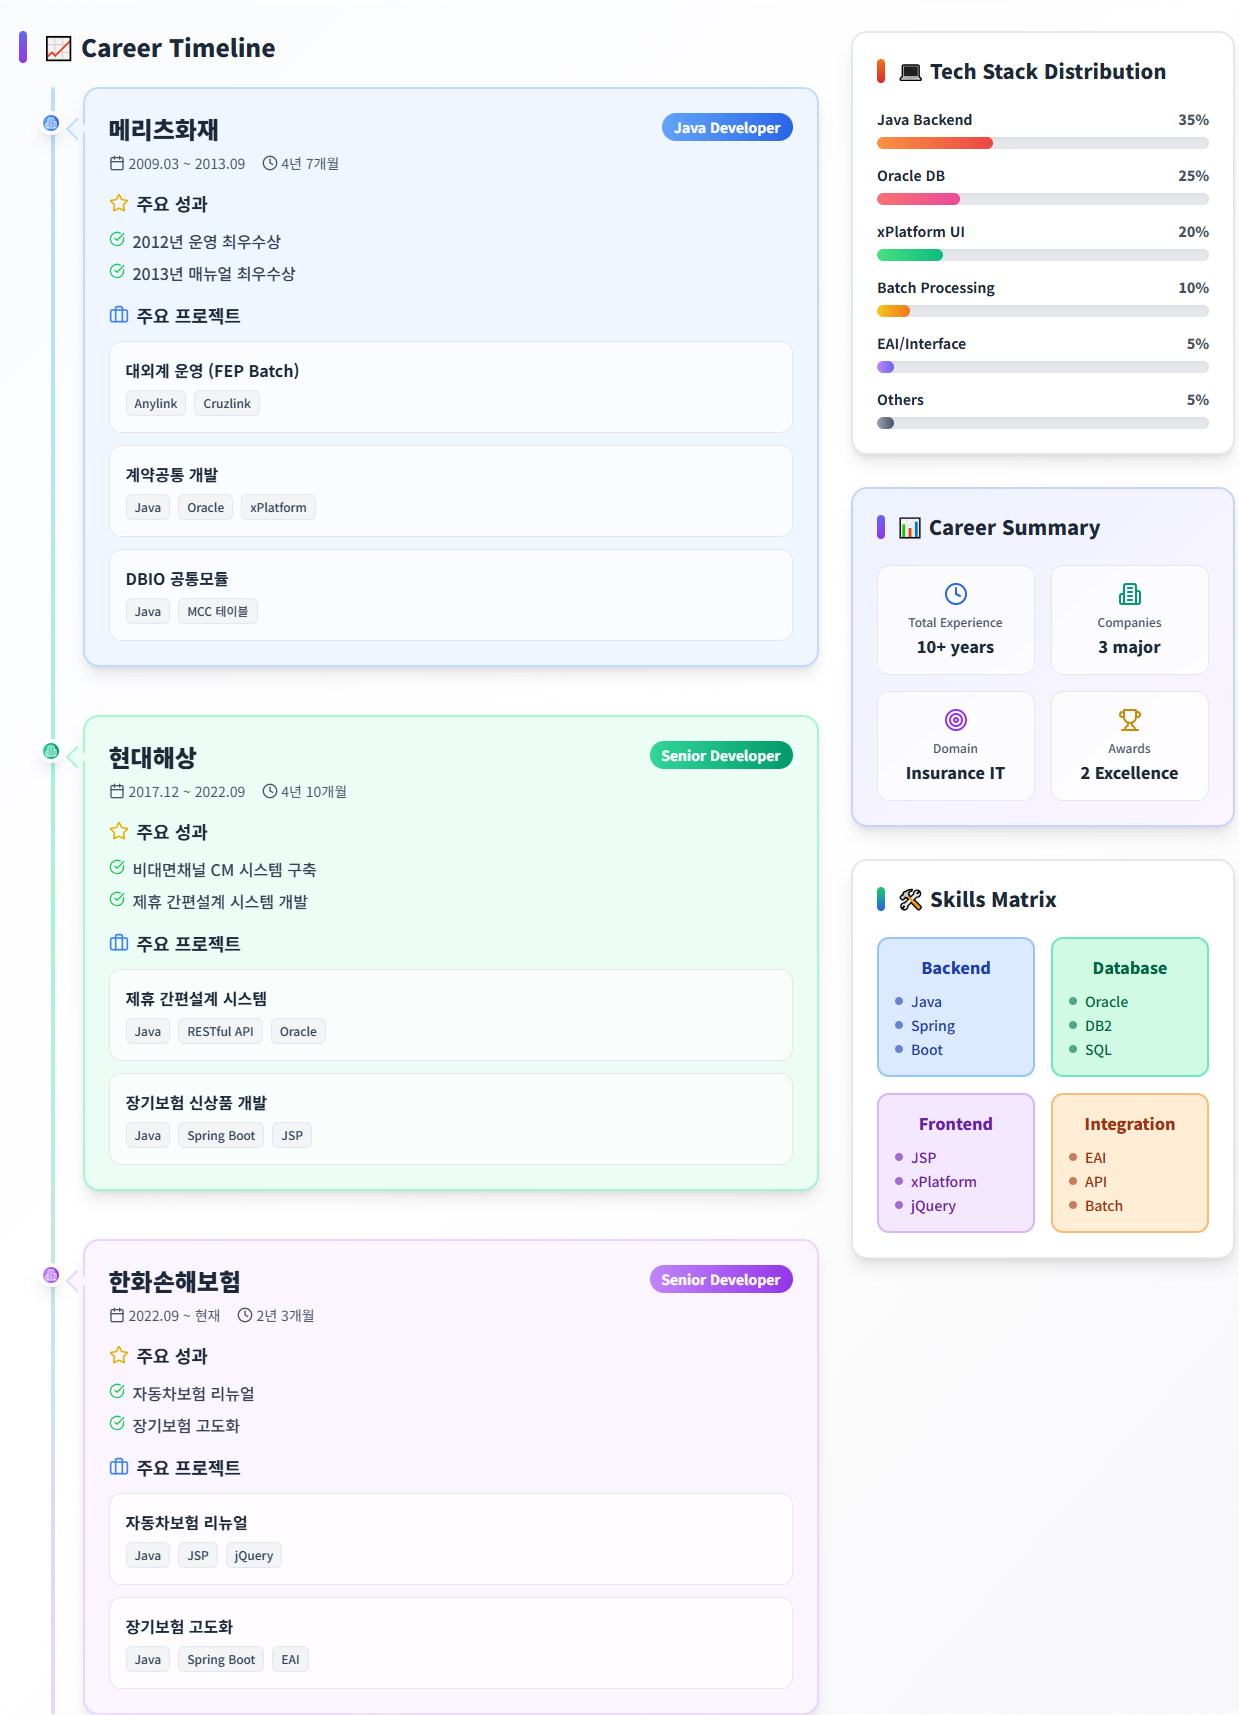This screenshot has height=1715, width=1239.
Task: Click the Anylink tag
Action: 156,404
